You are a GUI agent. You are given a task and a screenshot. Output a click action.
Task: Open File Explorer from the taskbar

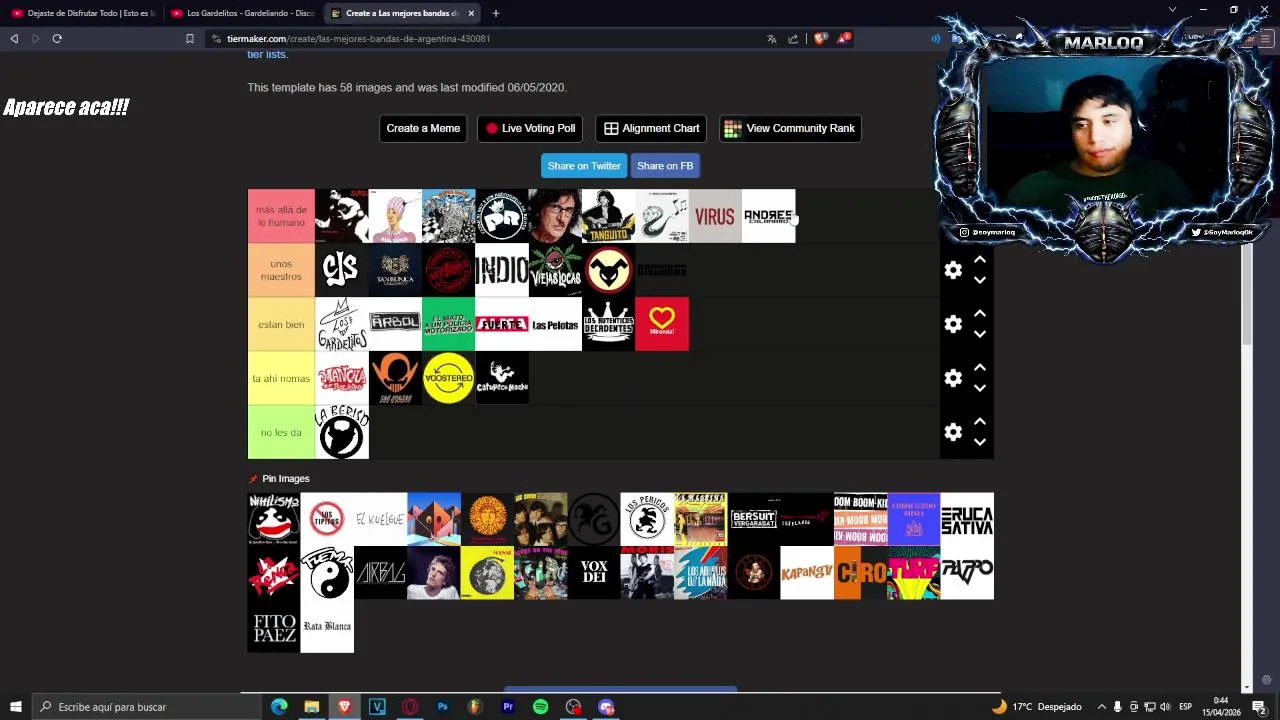pos(312,707)
